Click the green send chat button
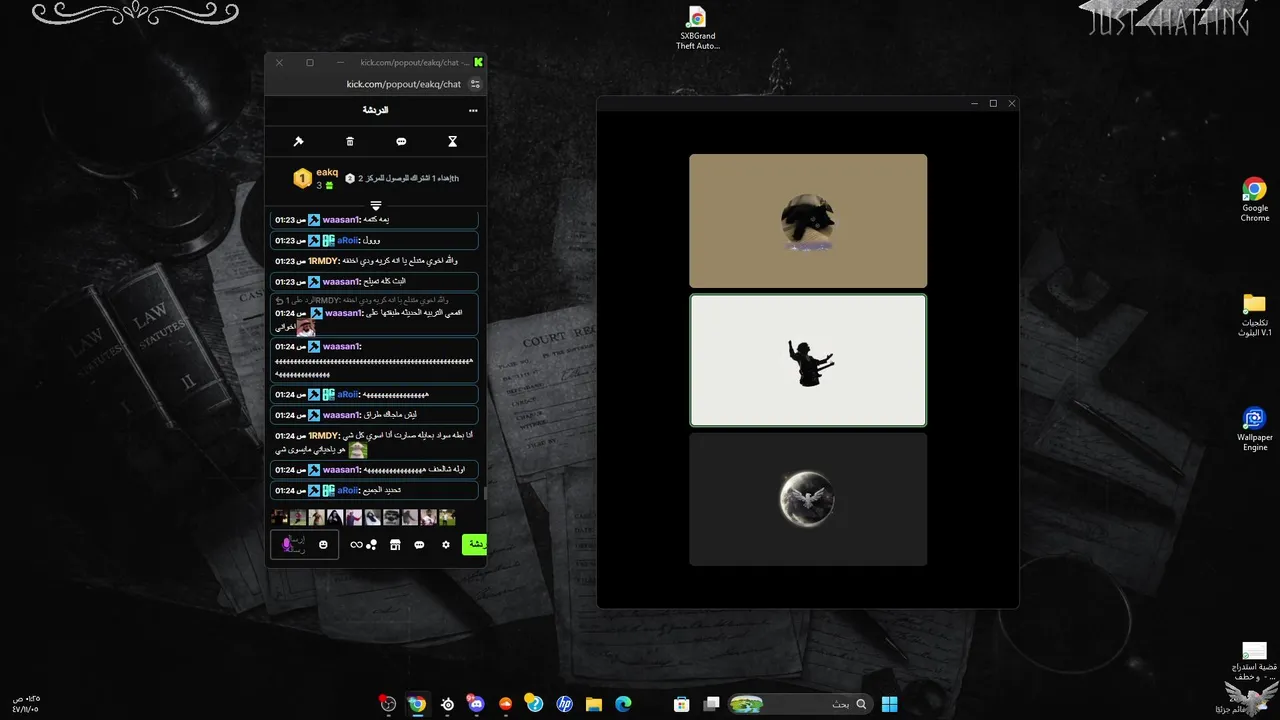 click(x=474, y=545)
